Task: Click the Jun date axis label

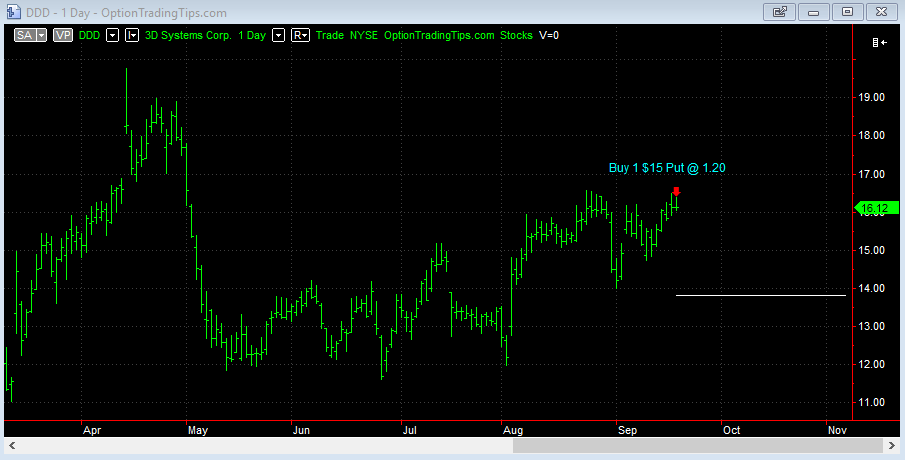Action: [301, 431]
